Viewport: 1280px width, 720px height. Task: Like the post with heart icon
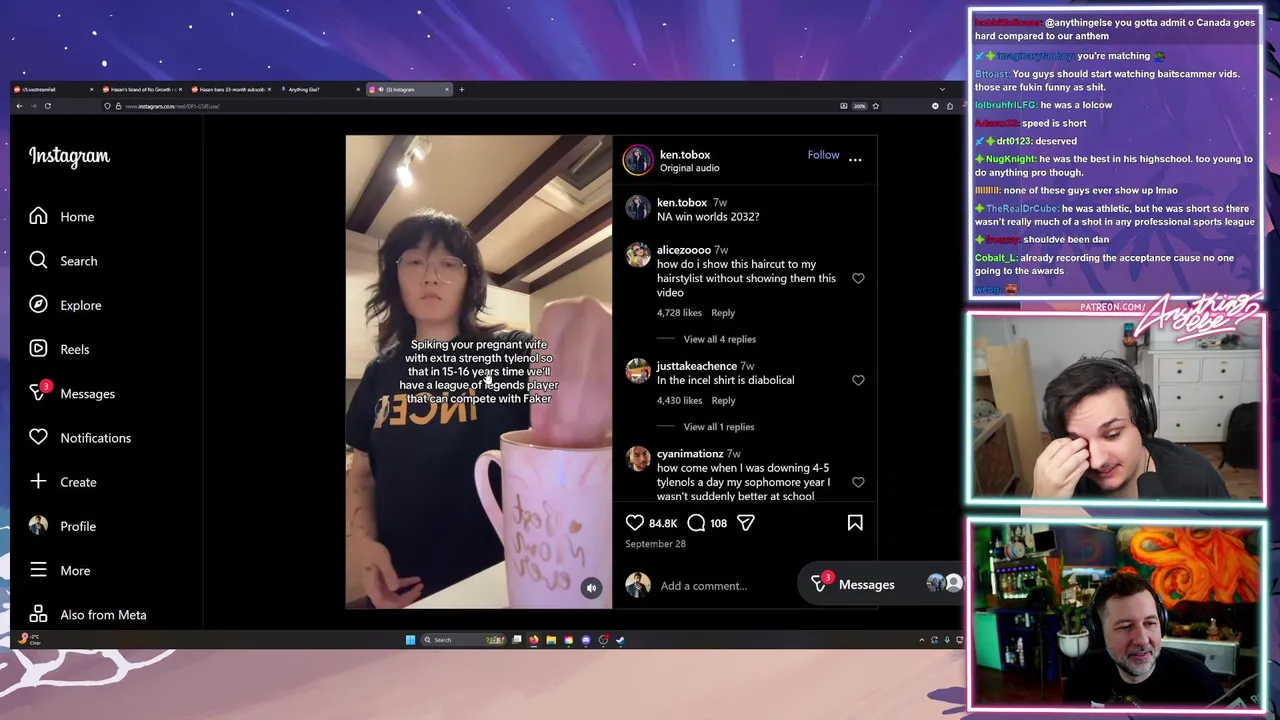635,523
